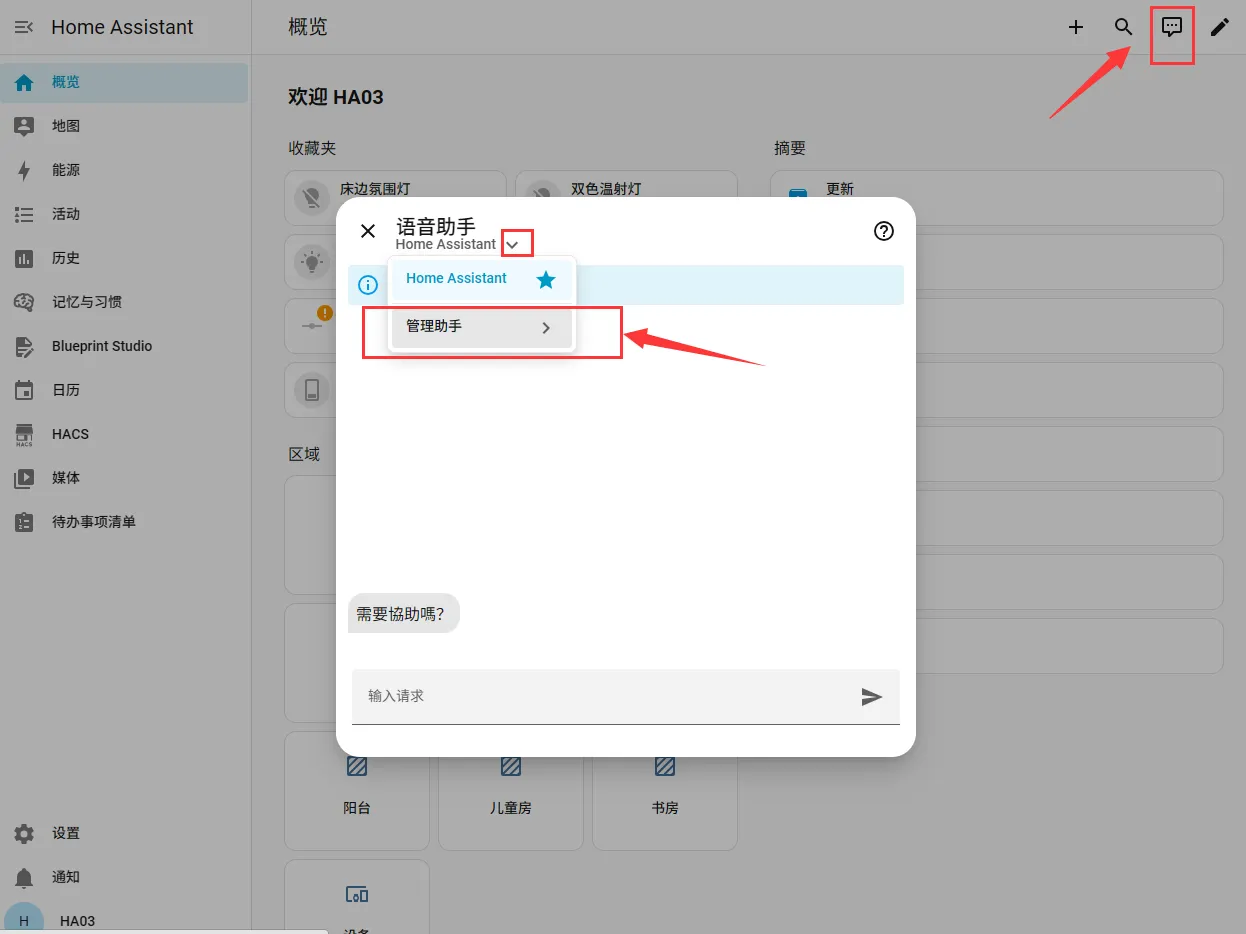
Task: Click the send arrow button in dialog
Action: coord(872,697)
